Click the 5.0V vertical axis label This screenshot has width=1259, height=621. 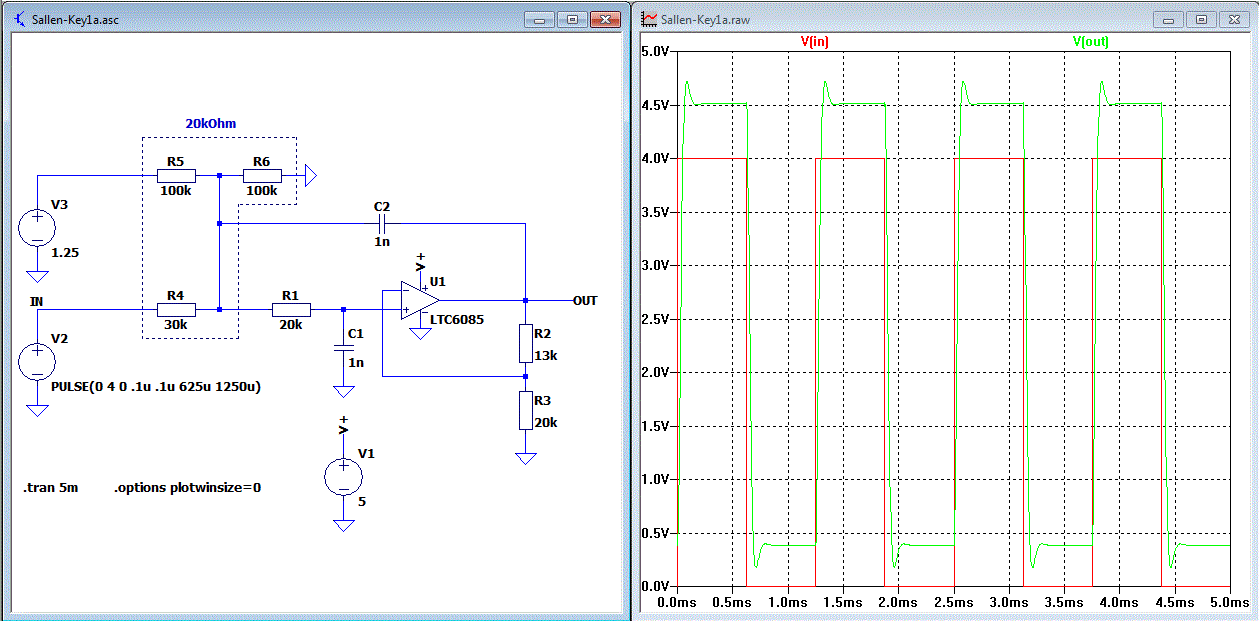click(x=654, y=52)
